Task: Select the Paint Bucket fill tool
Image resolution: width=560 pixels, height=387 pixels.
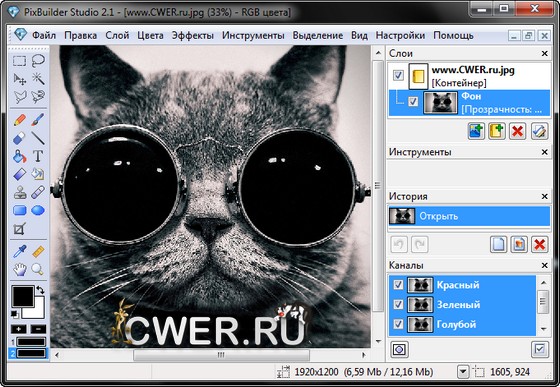Action: coord(19,156)
